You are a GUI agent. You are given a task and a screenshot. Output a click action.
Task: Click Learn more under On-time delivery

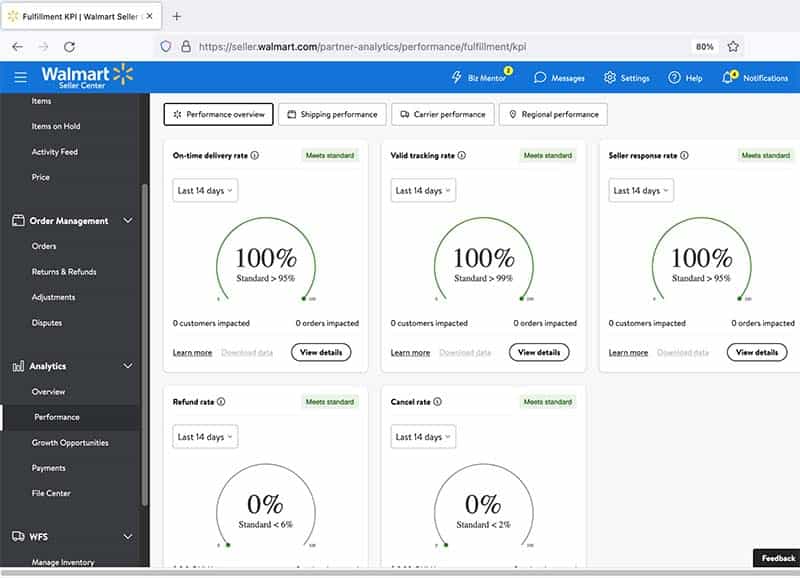coord(192,353)
